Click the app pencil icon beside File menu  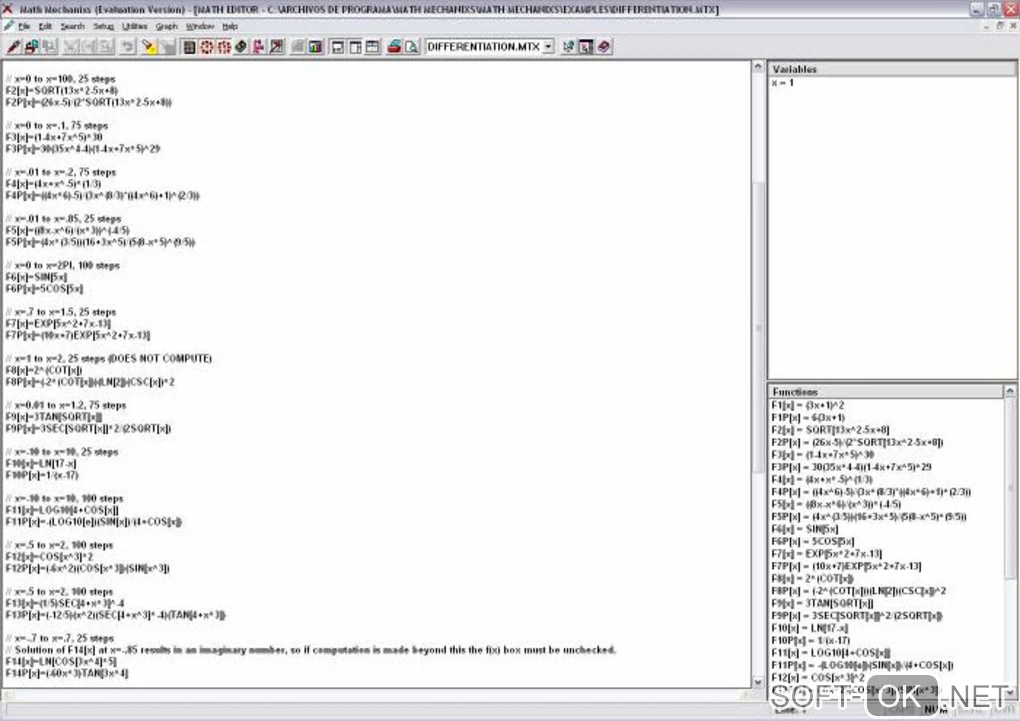[x=8, y=26]
